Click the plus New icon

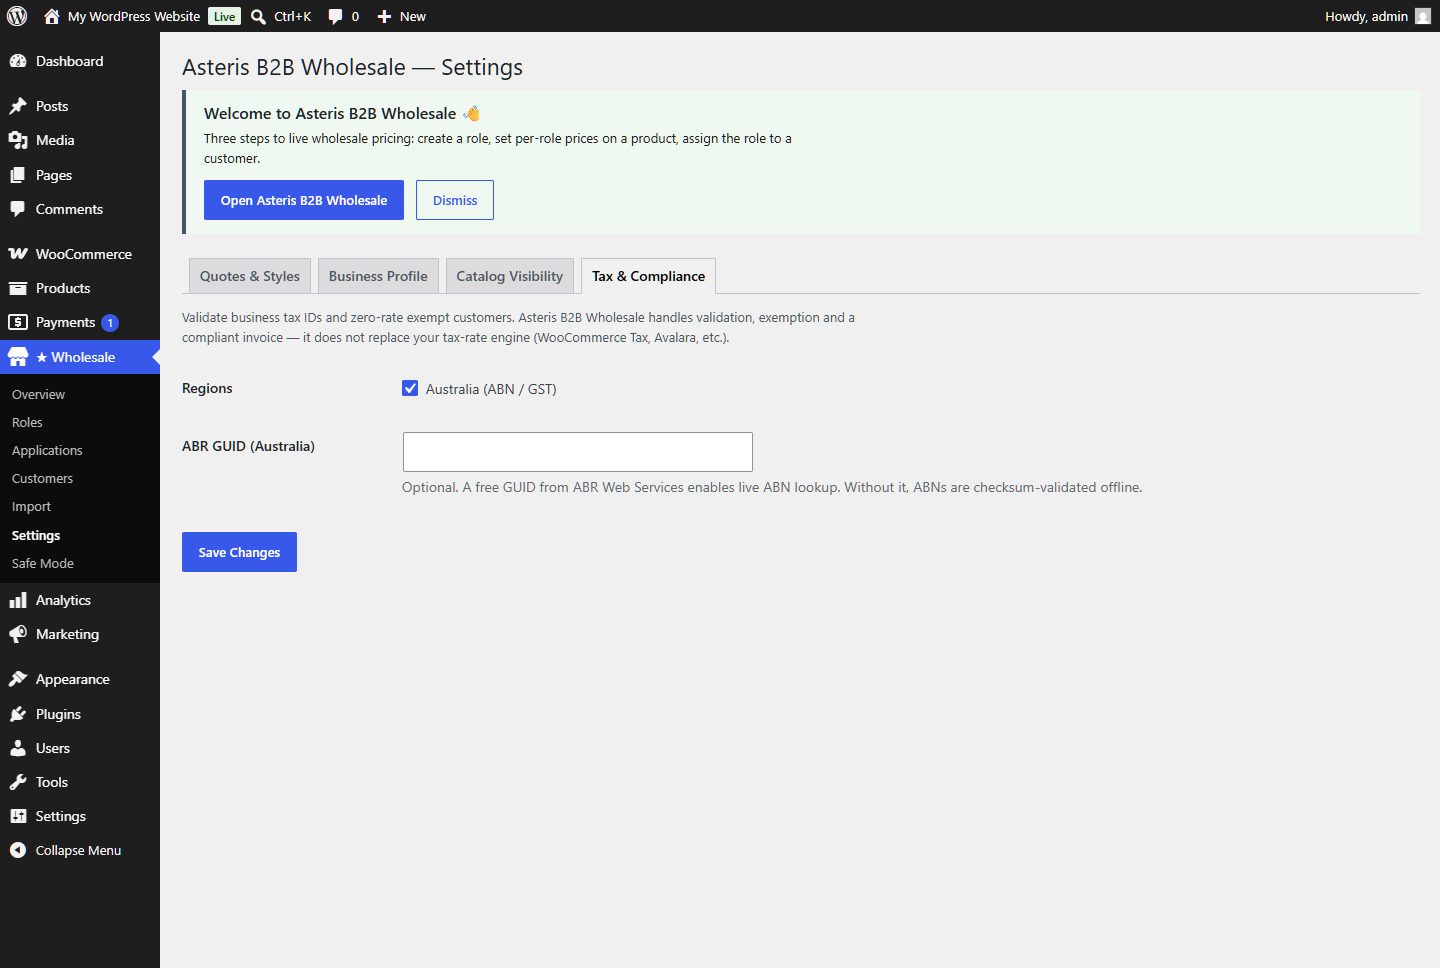click(384, 16)
